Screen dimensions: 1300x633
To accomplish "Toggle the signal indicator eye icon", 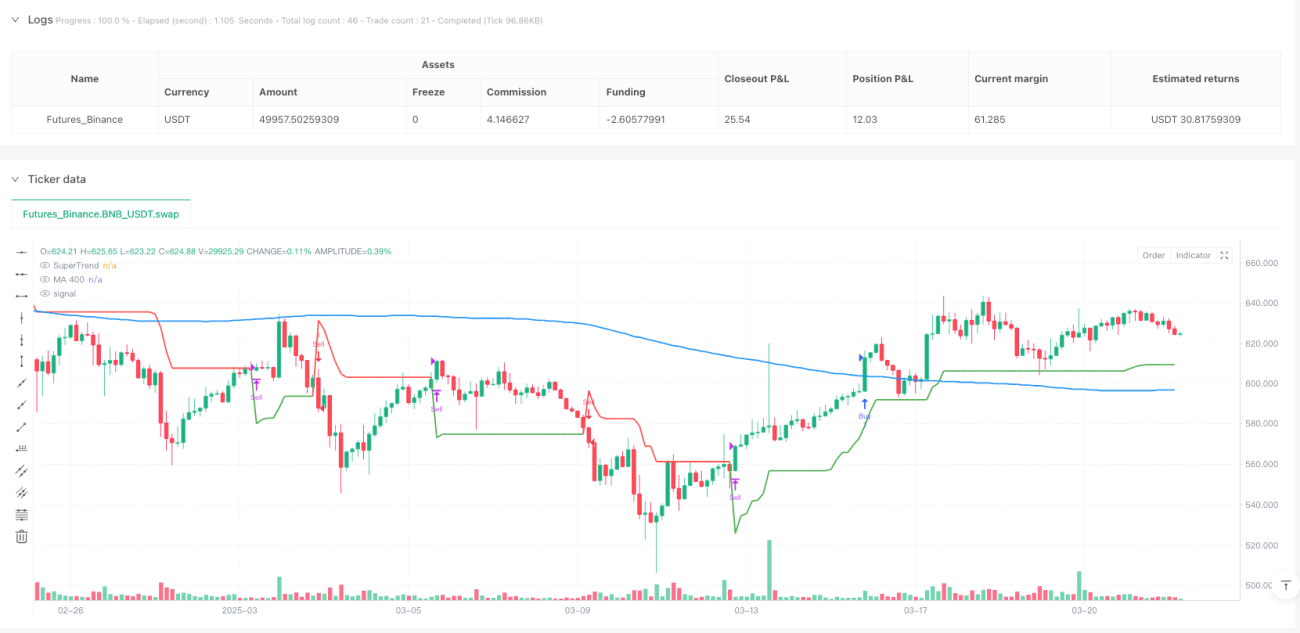I will (44, 293).
